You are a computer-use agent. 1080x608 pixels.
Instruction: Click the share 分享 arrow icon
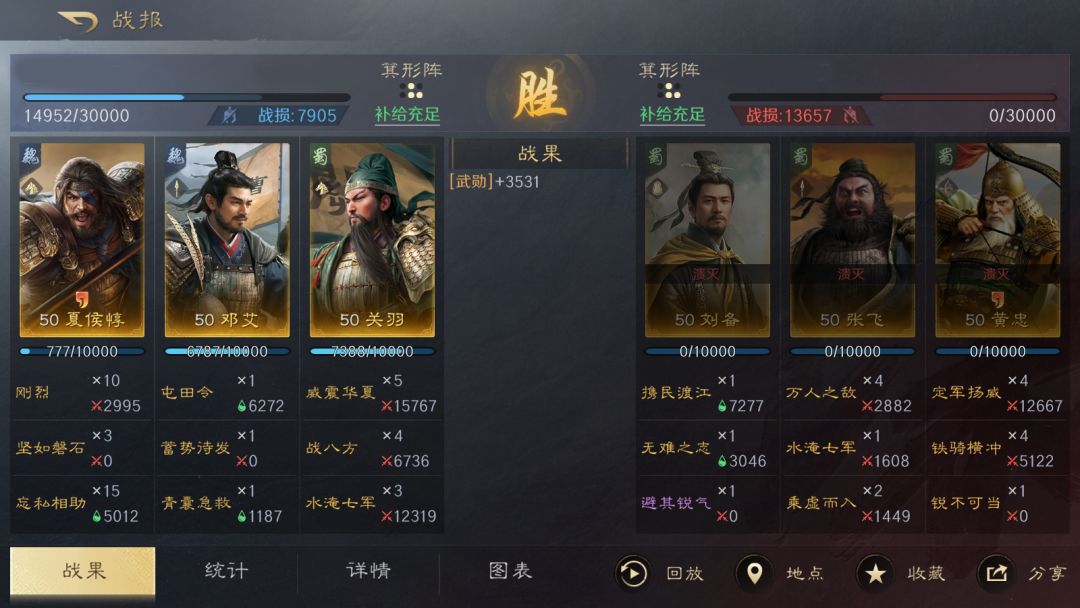click(x=996, y=573)
